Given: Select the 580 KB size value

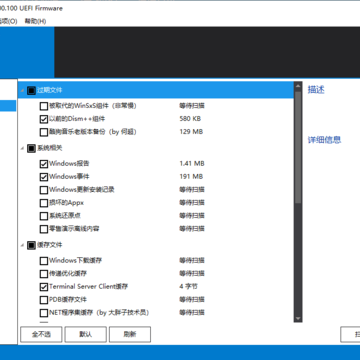Looking at the screenshot, I should [190, 119].
